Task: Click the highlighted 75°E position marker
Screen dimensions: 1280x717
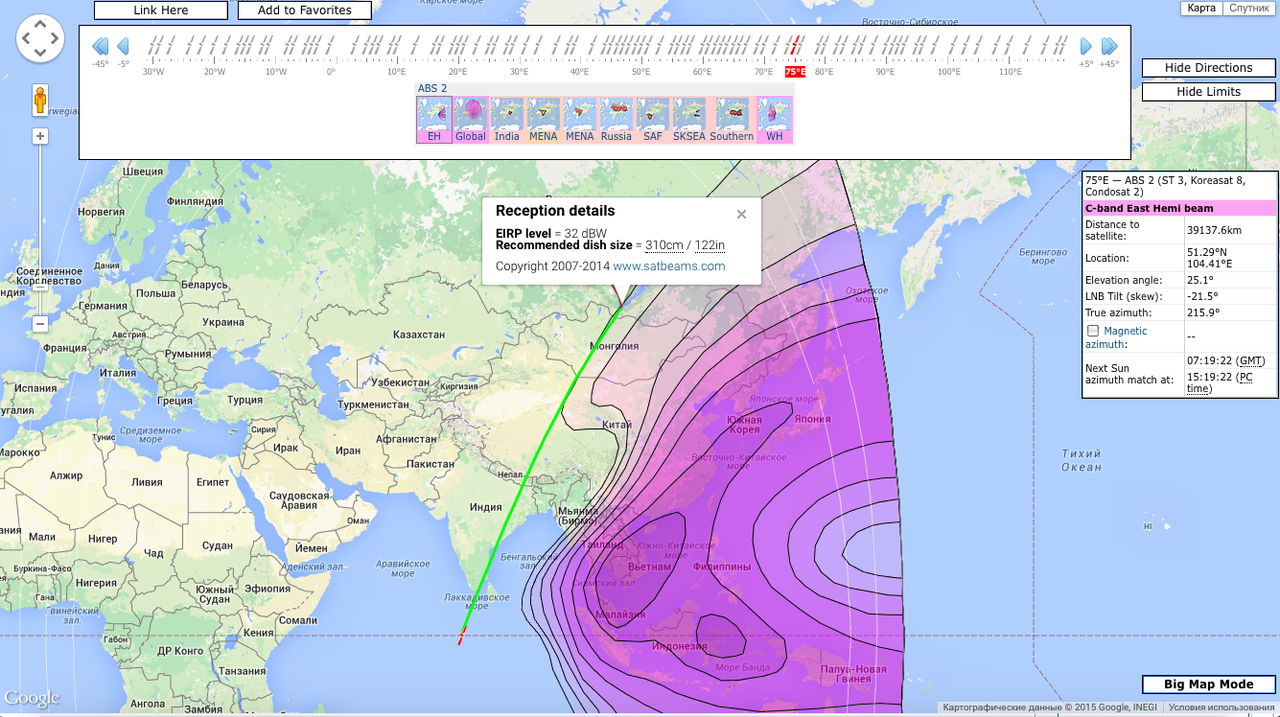Action: (x=795, y=72)
